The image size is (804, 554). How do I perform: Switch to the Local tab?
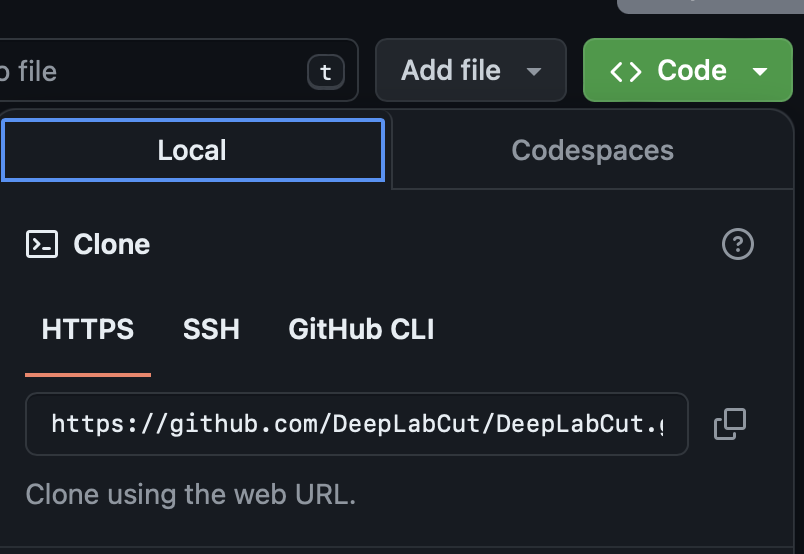click(193, 150)
